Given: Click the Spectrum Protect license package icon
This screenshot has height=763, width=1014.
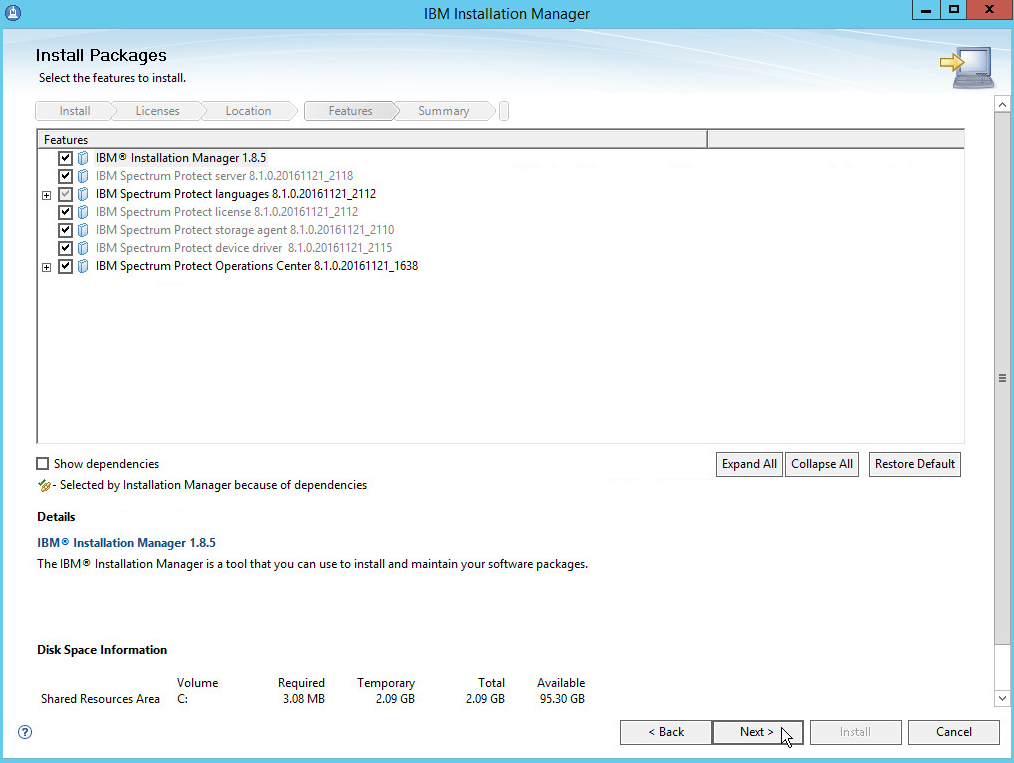Looking at the screenshot, I should [83, 212].
